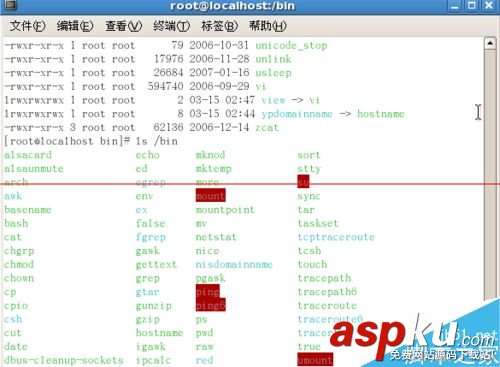Click the mktemp entry
Viewport: 500px width, 367px height.
click(x=213, y=168)
